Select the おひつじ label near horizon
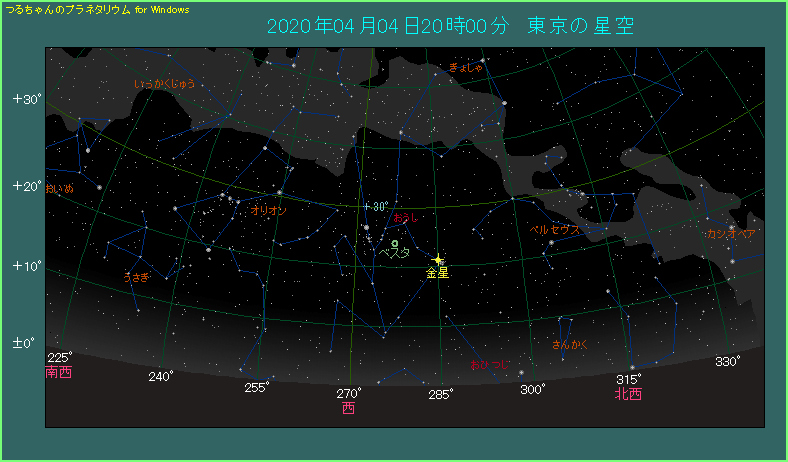This screenshot has height=462, width=788. [x=488, y=366]
